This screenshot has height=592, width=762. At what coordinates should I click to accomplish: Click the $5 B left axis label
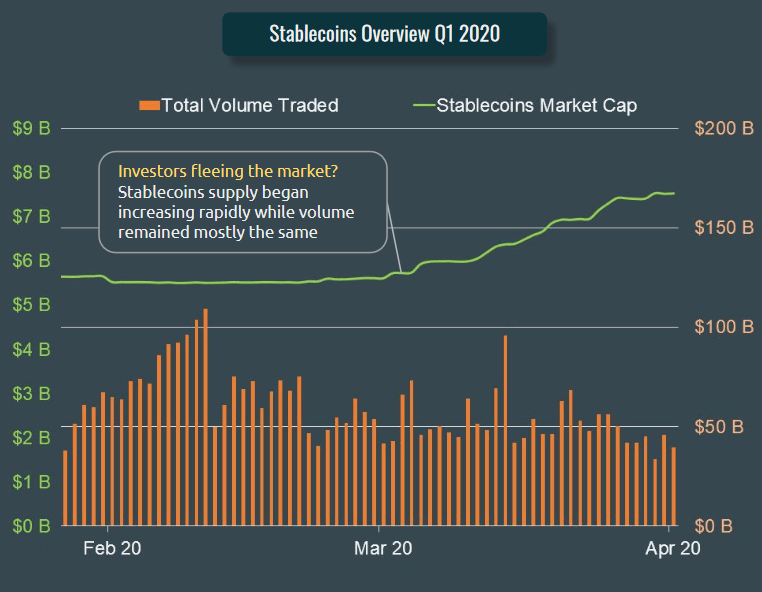click(32, 305)
